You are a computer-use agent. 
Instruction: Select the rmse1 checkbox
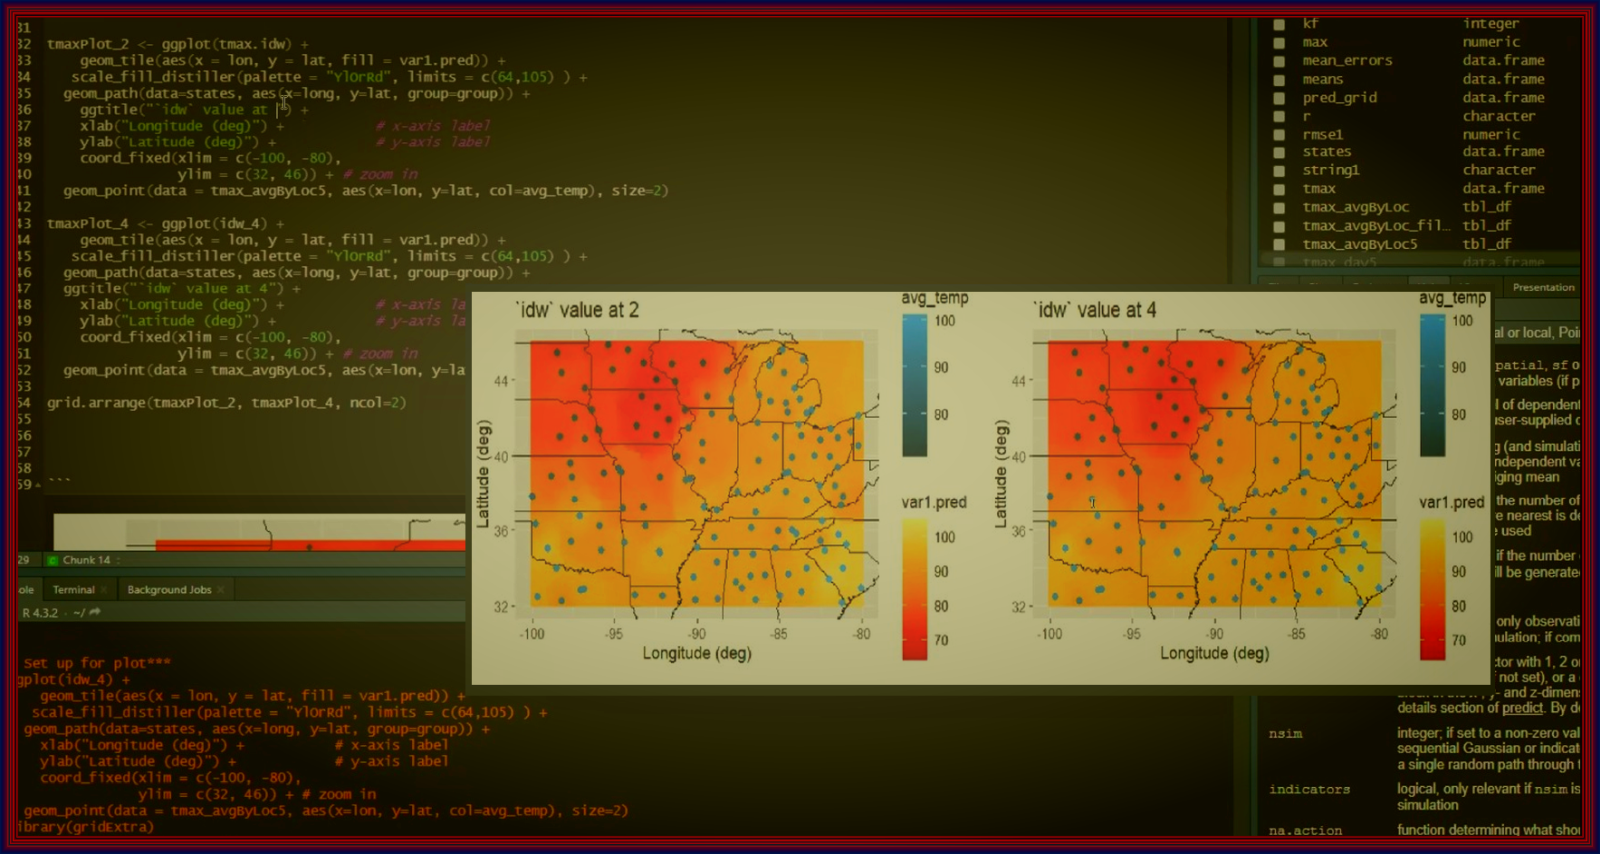coord(1279,135)
